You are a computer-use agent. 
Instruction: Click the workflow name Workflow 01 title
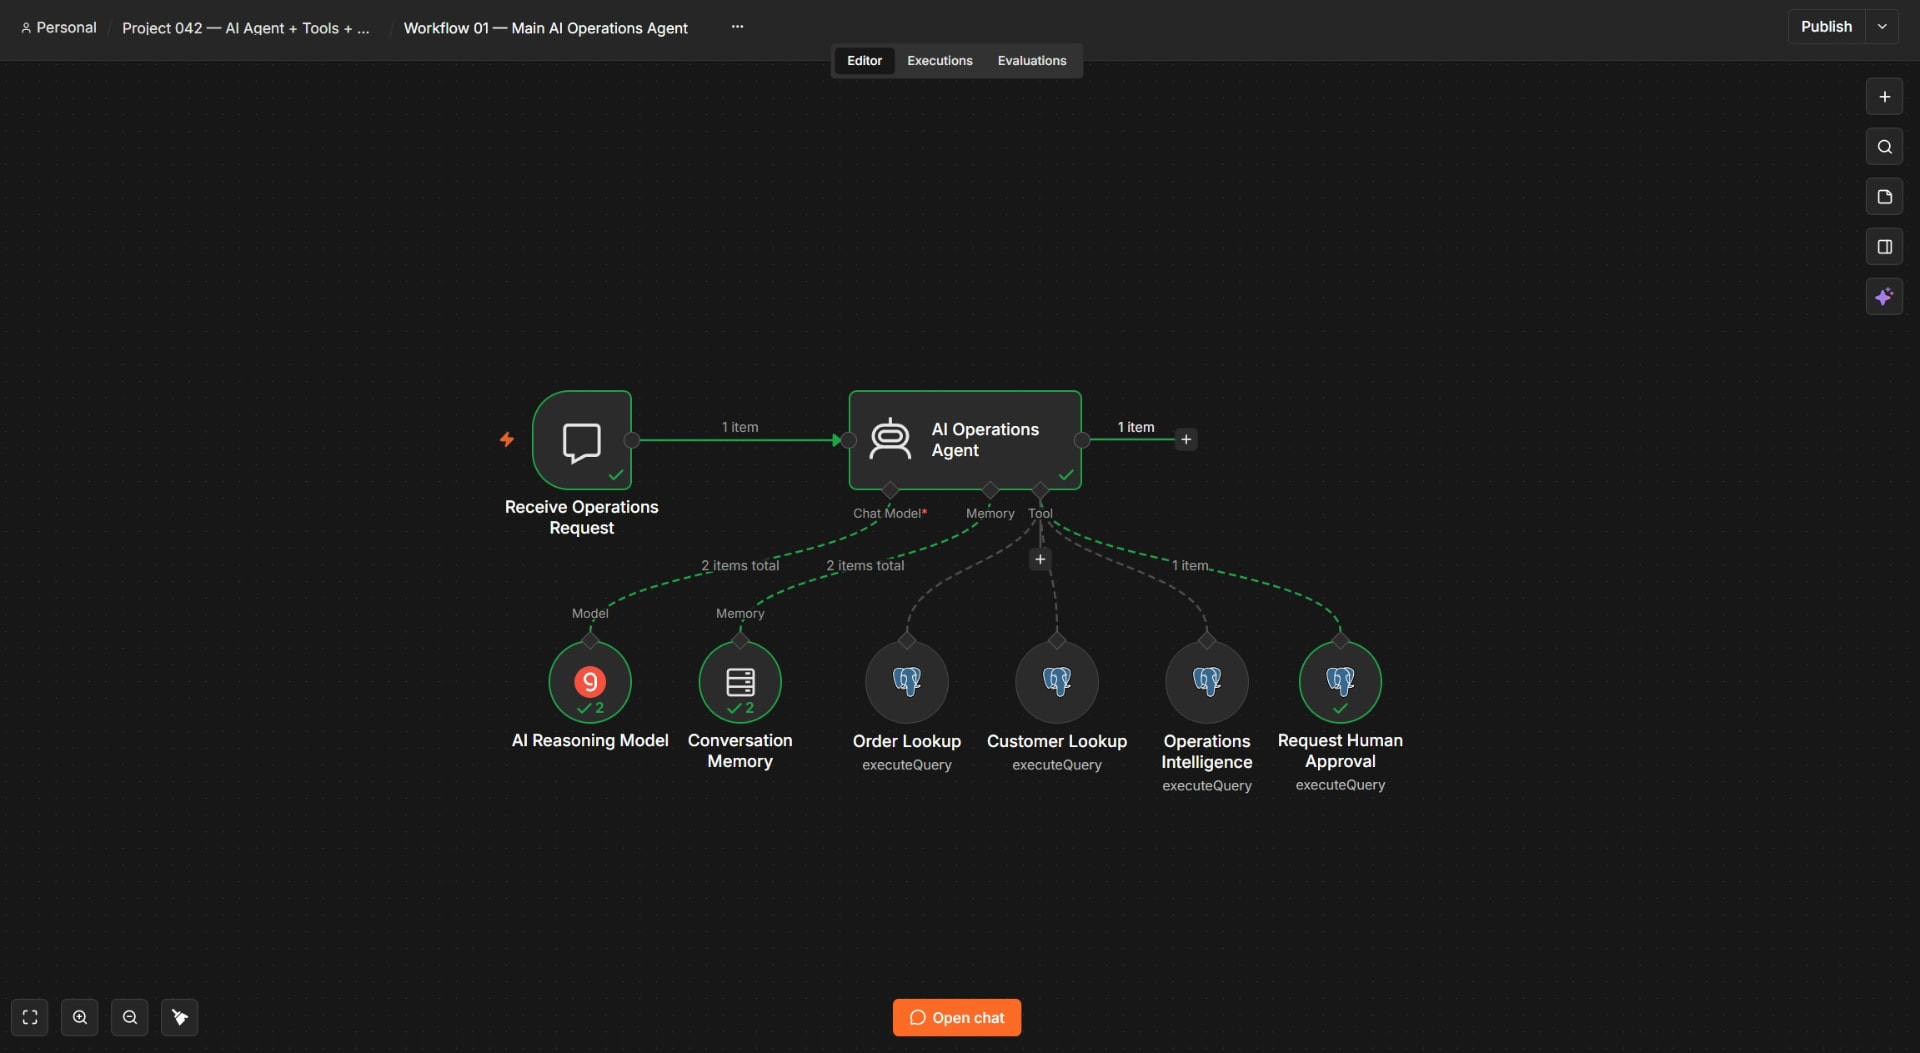pos(546,28)
